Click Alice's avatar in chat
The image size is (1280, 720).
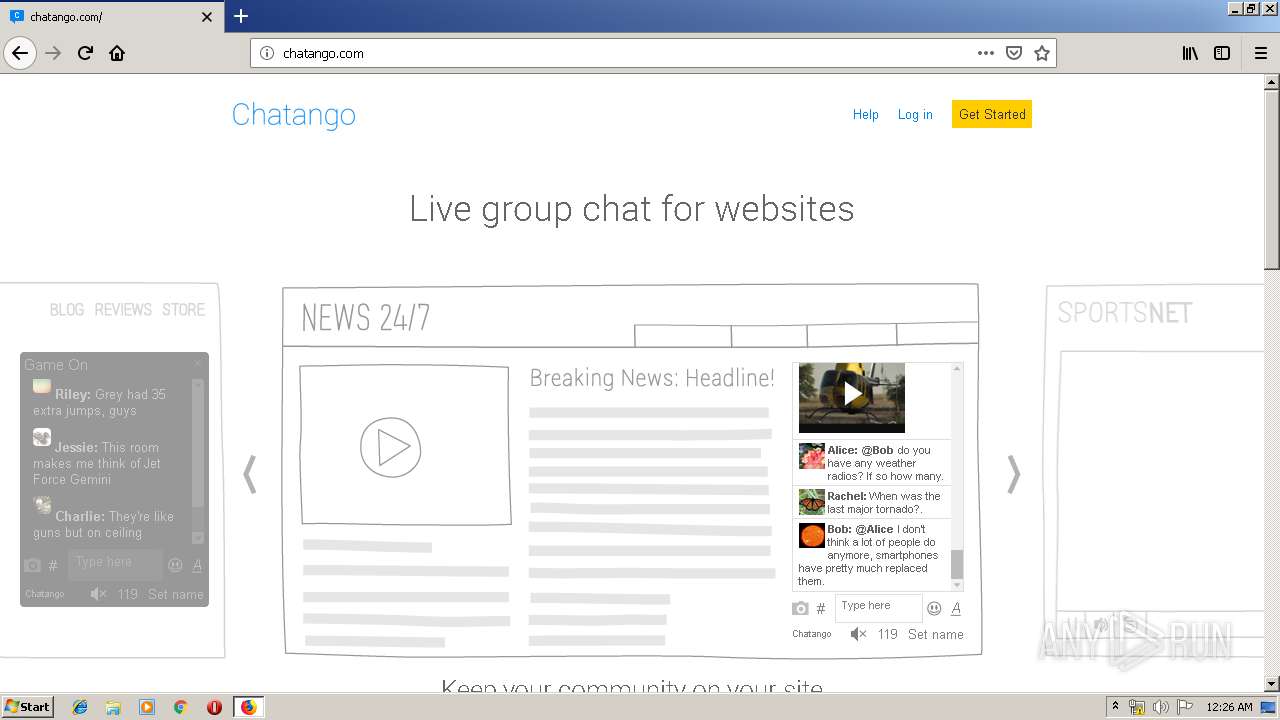[x=811, y=456]
